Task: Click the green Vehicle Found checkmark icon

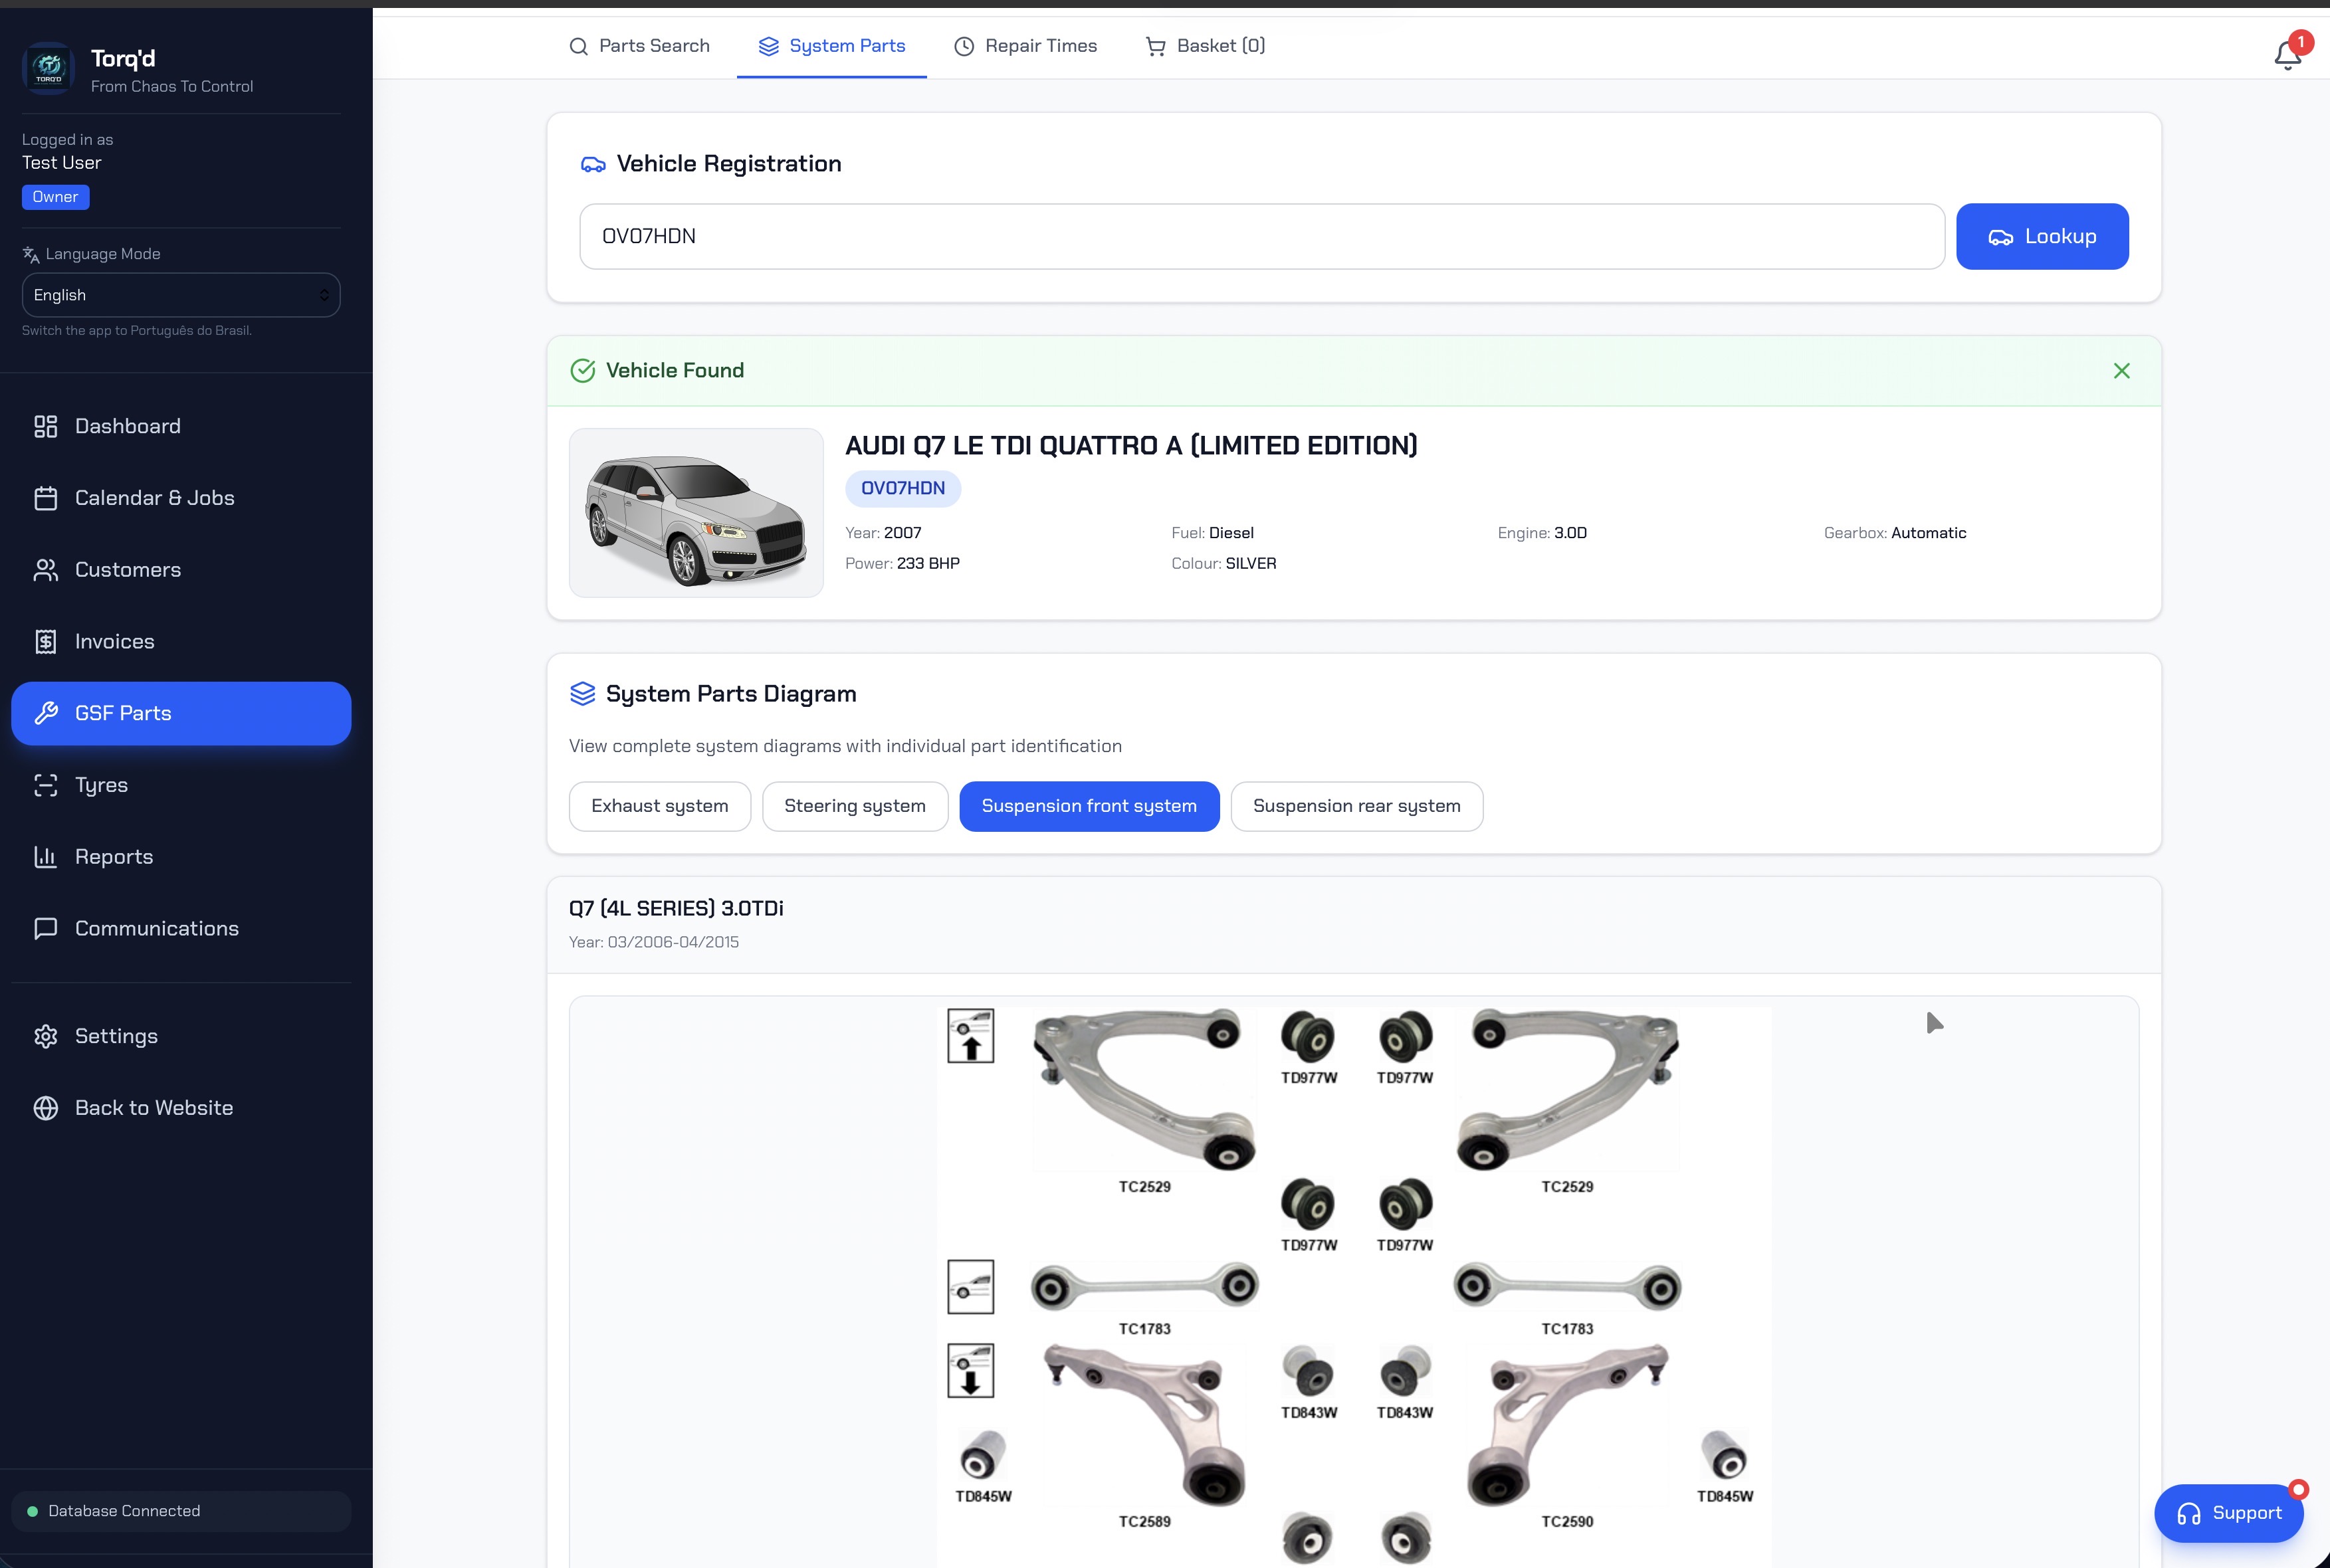Action: point(582,371)
